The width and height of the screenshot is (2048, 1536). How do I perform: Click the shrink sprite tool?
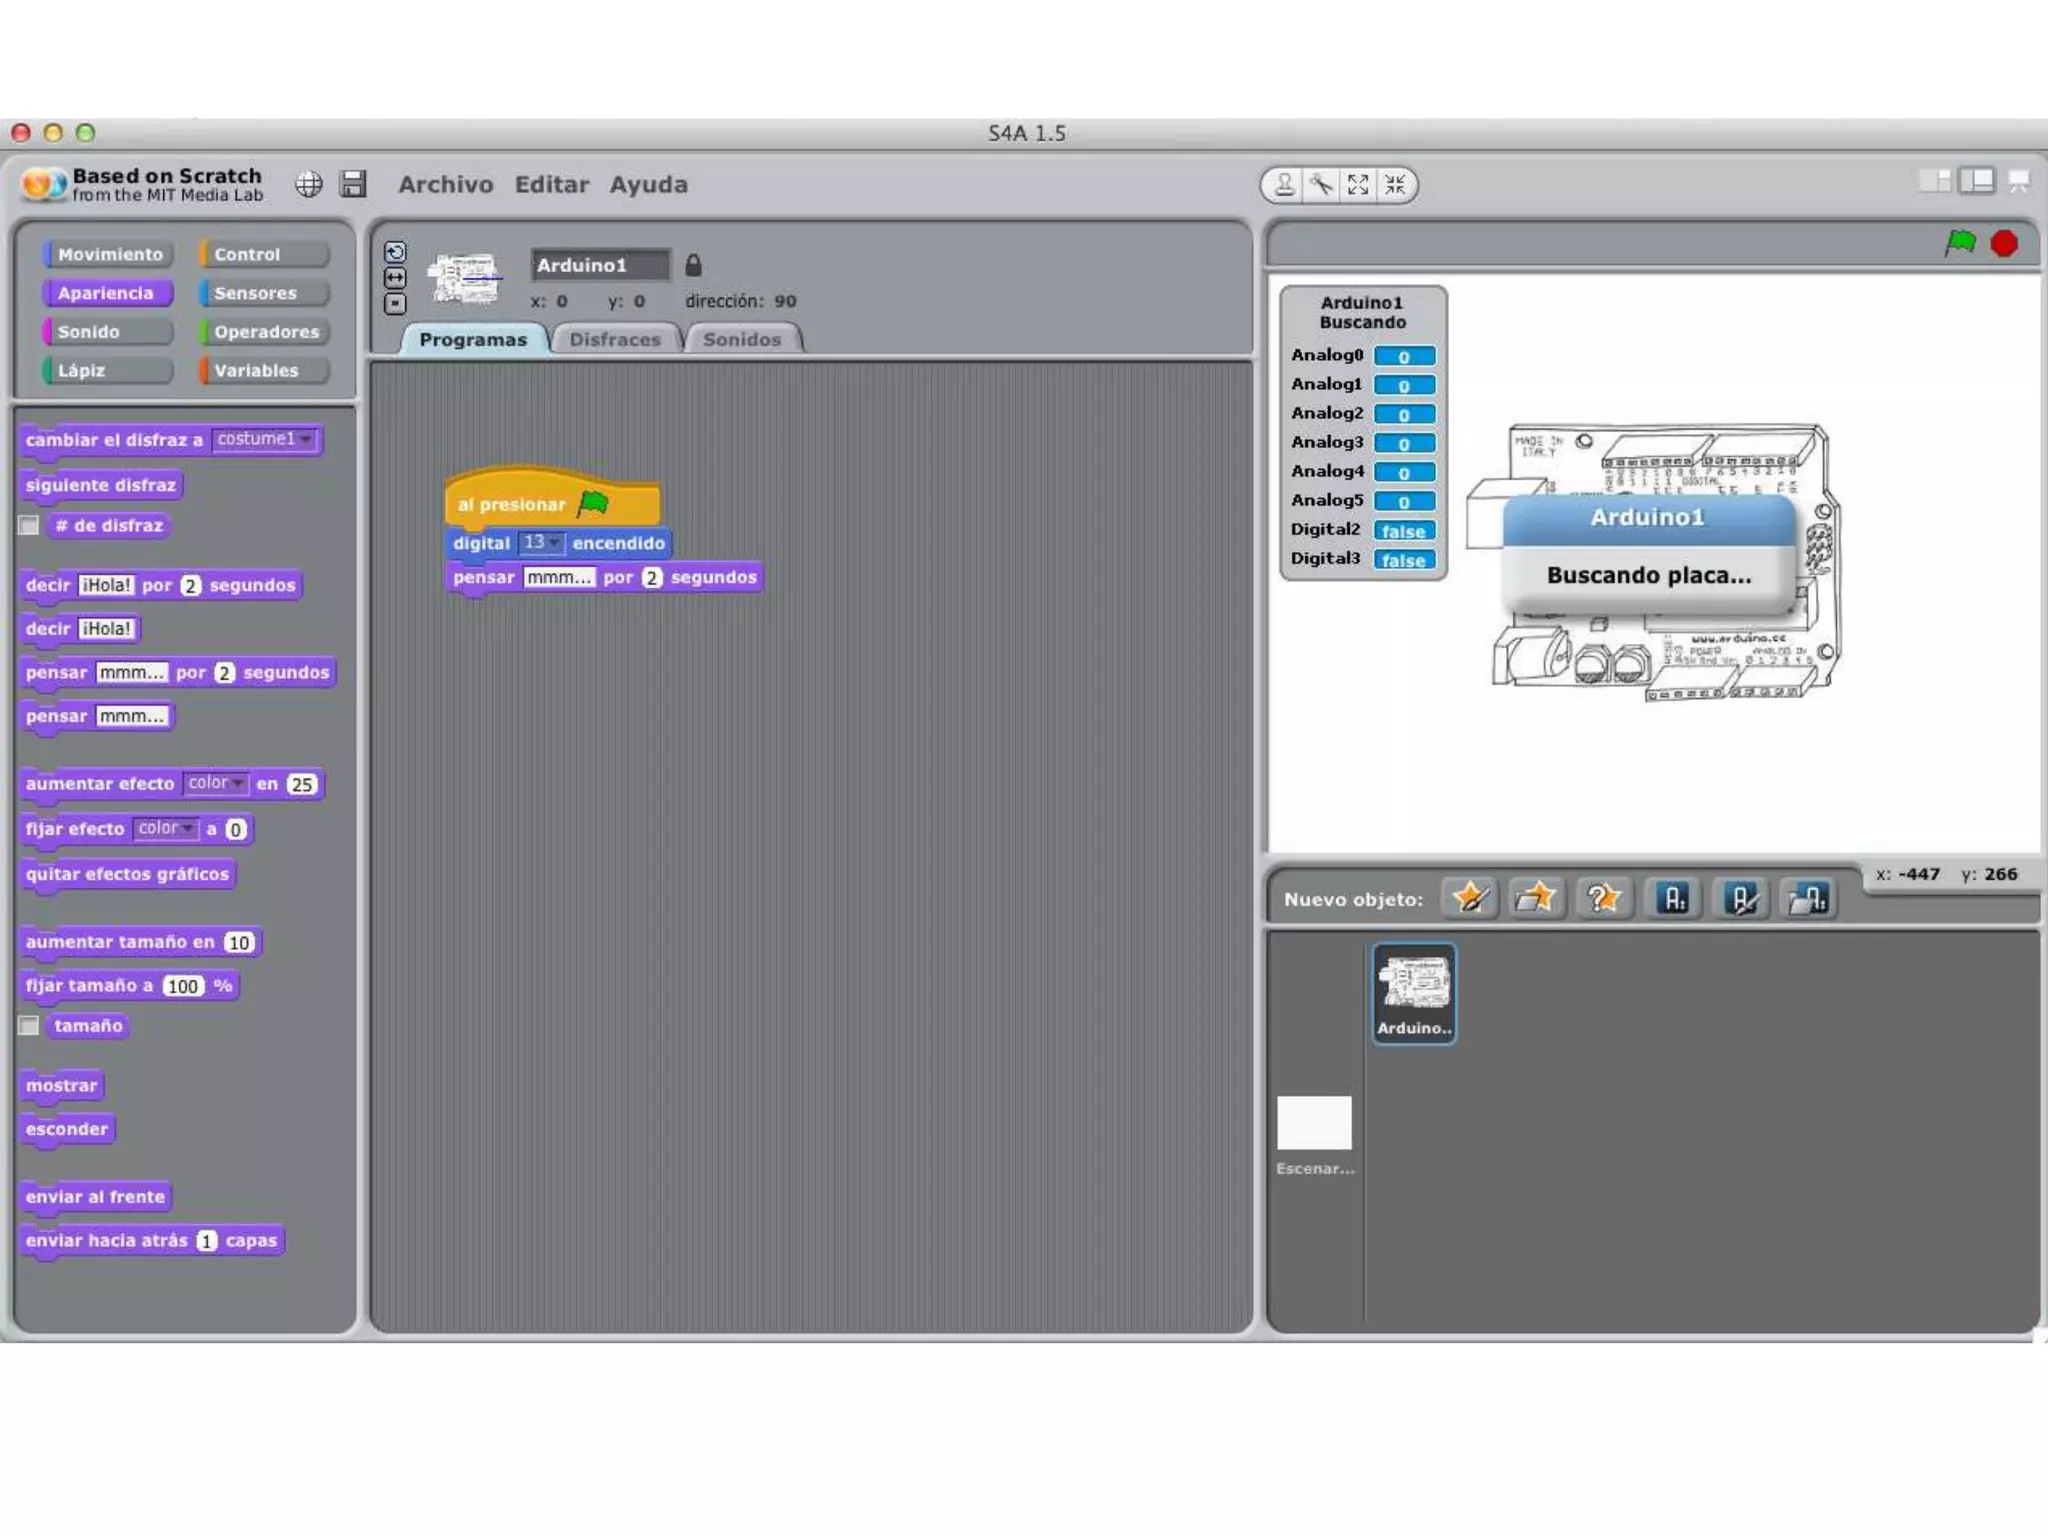click(1395, 185)
